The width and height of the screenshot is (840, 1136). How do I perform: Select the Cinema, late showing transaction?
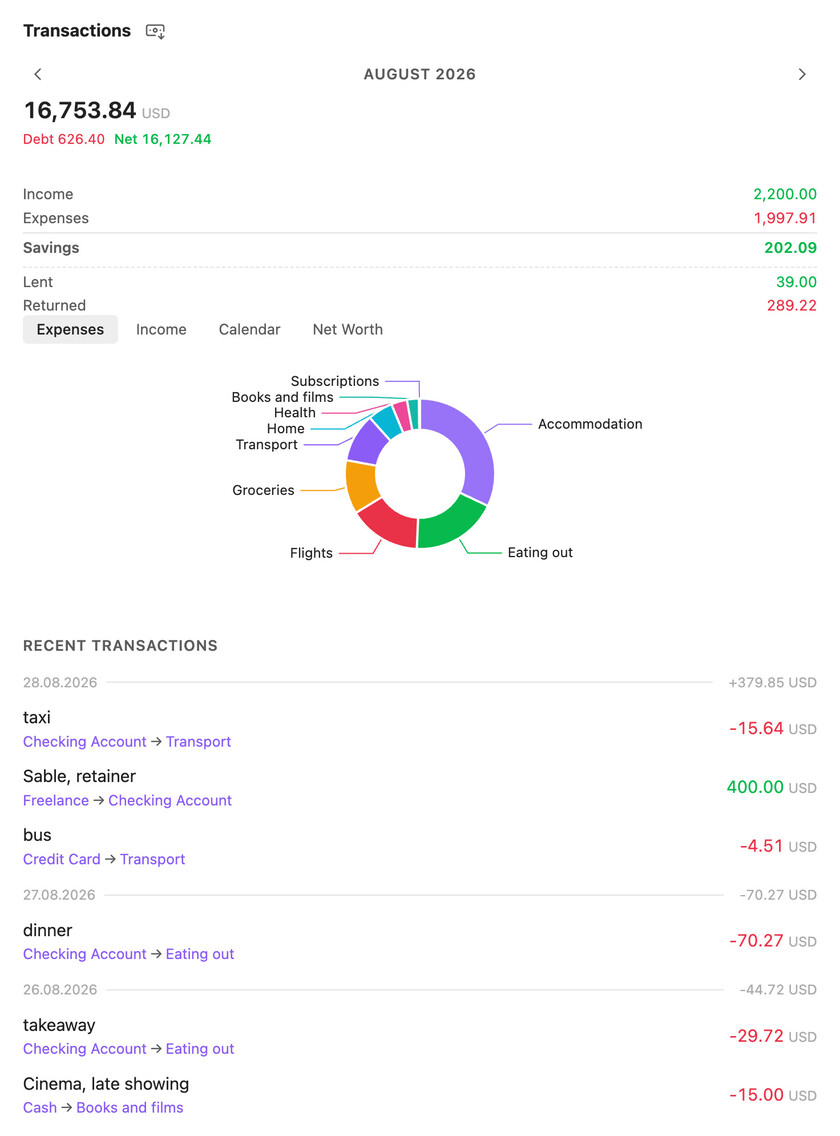420,1095
